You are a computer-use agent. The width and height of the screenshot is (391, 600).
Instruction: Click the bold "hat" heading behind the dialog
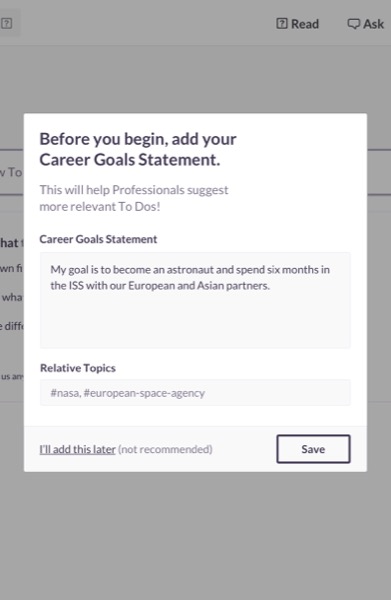pyautogui.click(x=10, y=243)
